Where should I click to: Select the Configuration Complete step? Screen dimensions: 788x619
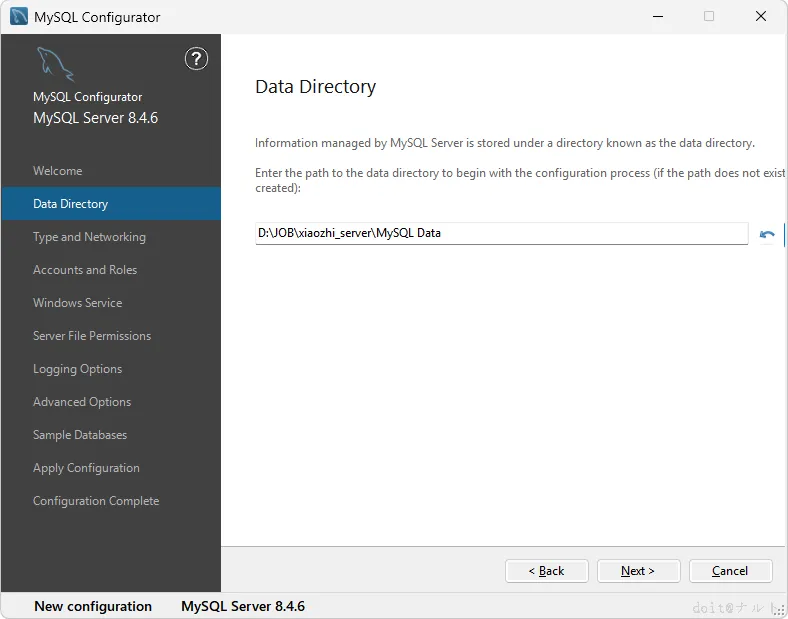pos(96,501)
